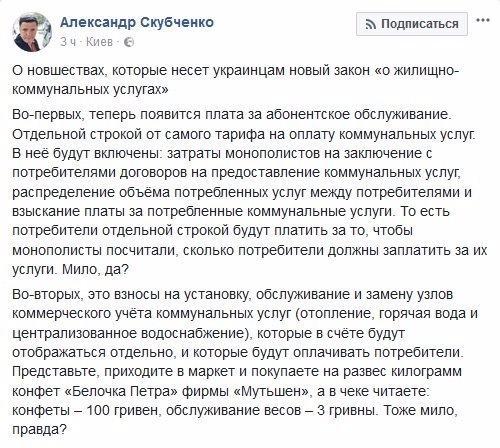Click the feed icon inside Подписаться button

coord(371,24)
